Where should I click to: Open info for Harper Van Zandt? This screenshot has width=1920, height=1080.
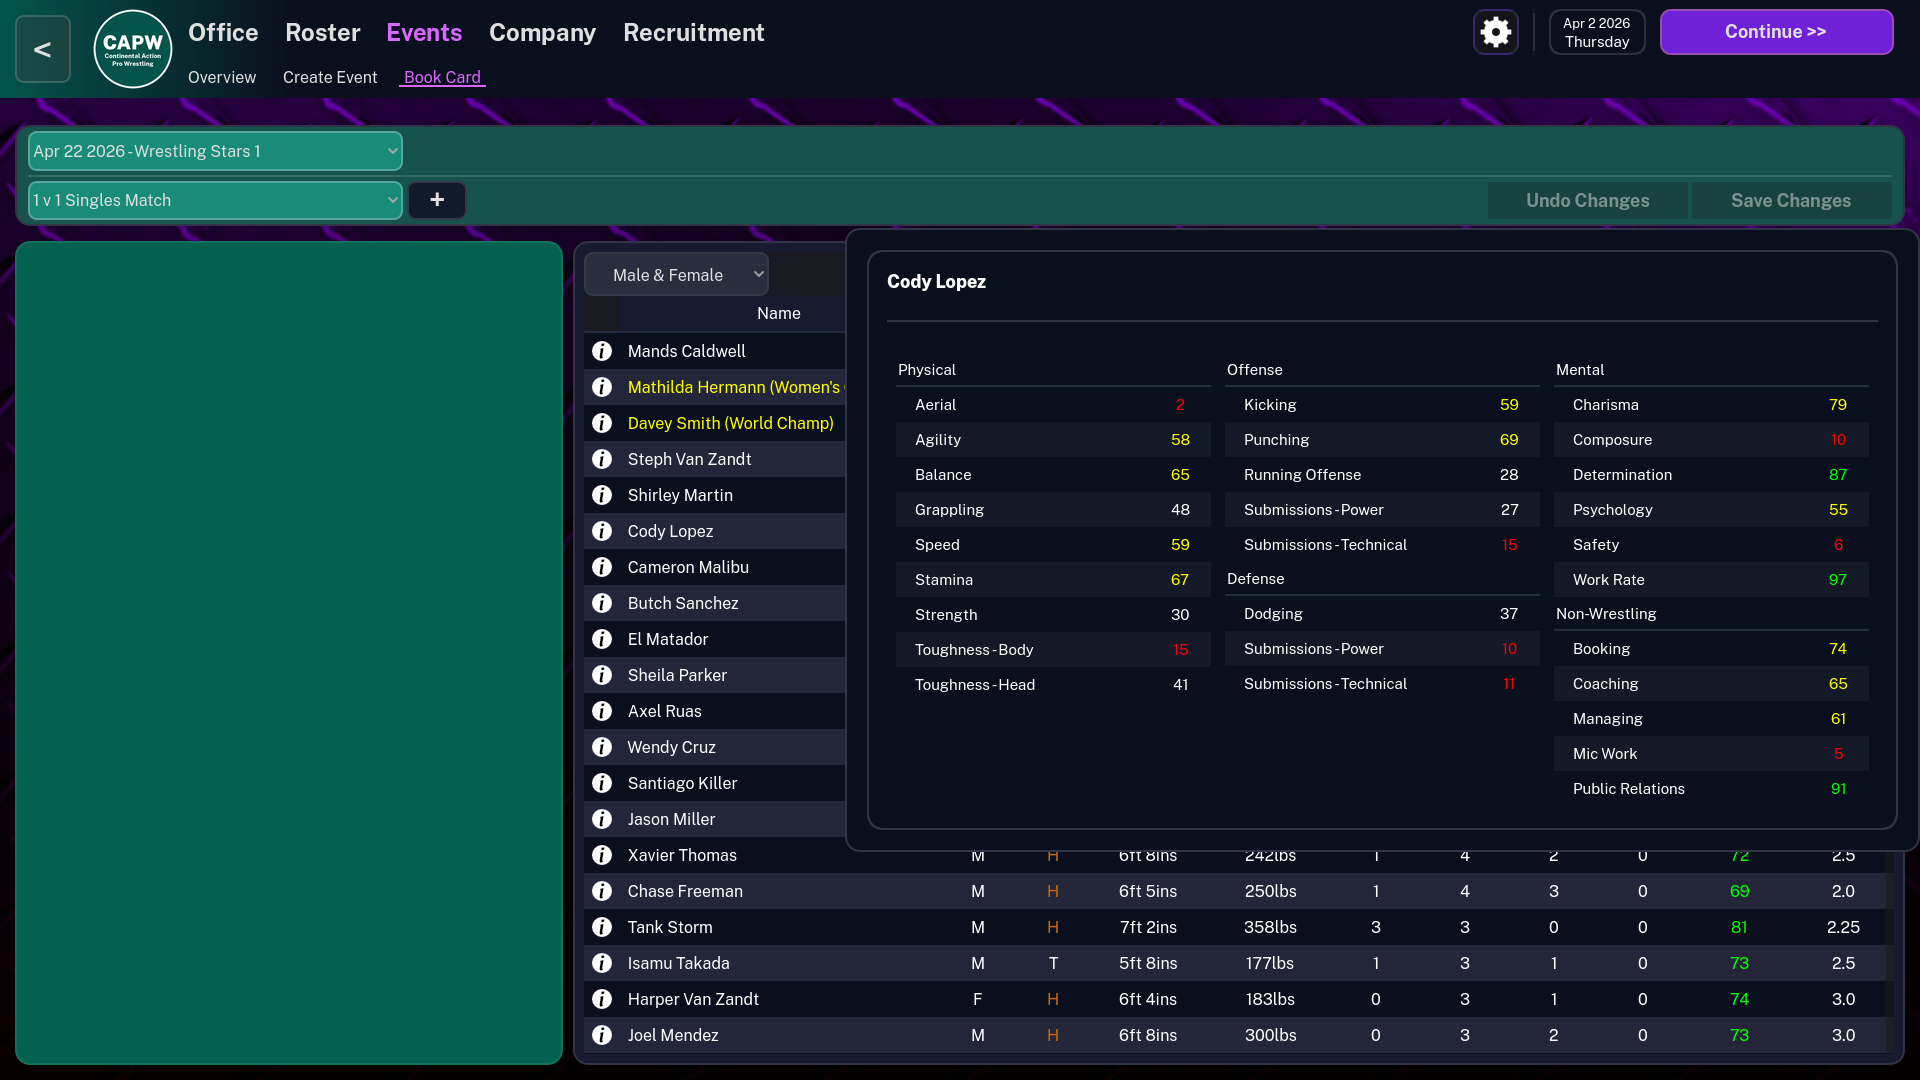(602, 999)
